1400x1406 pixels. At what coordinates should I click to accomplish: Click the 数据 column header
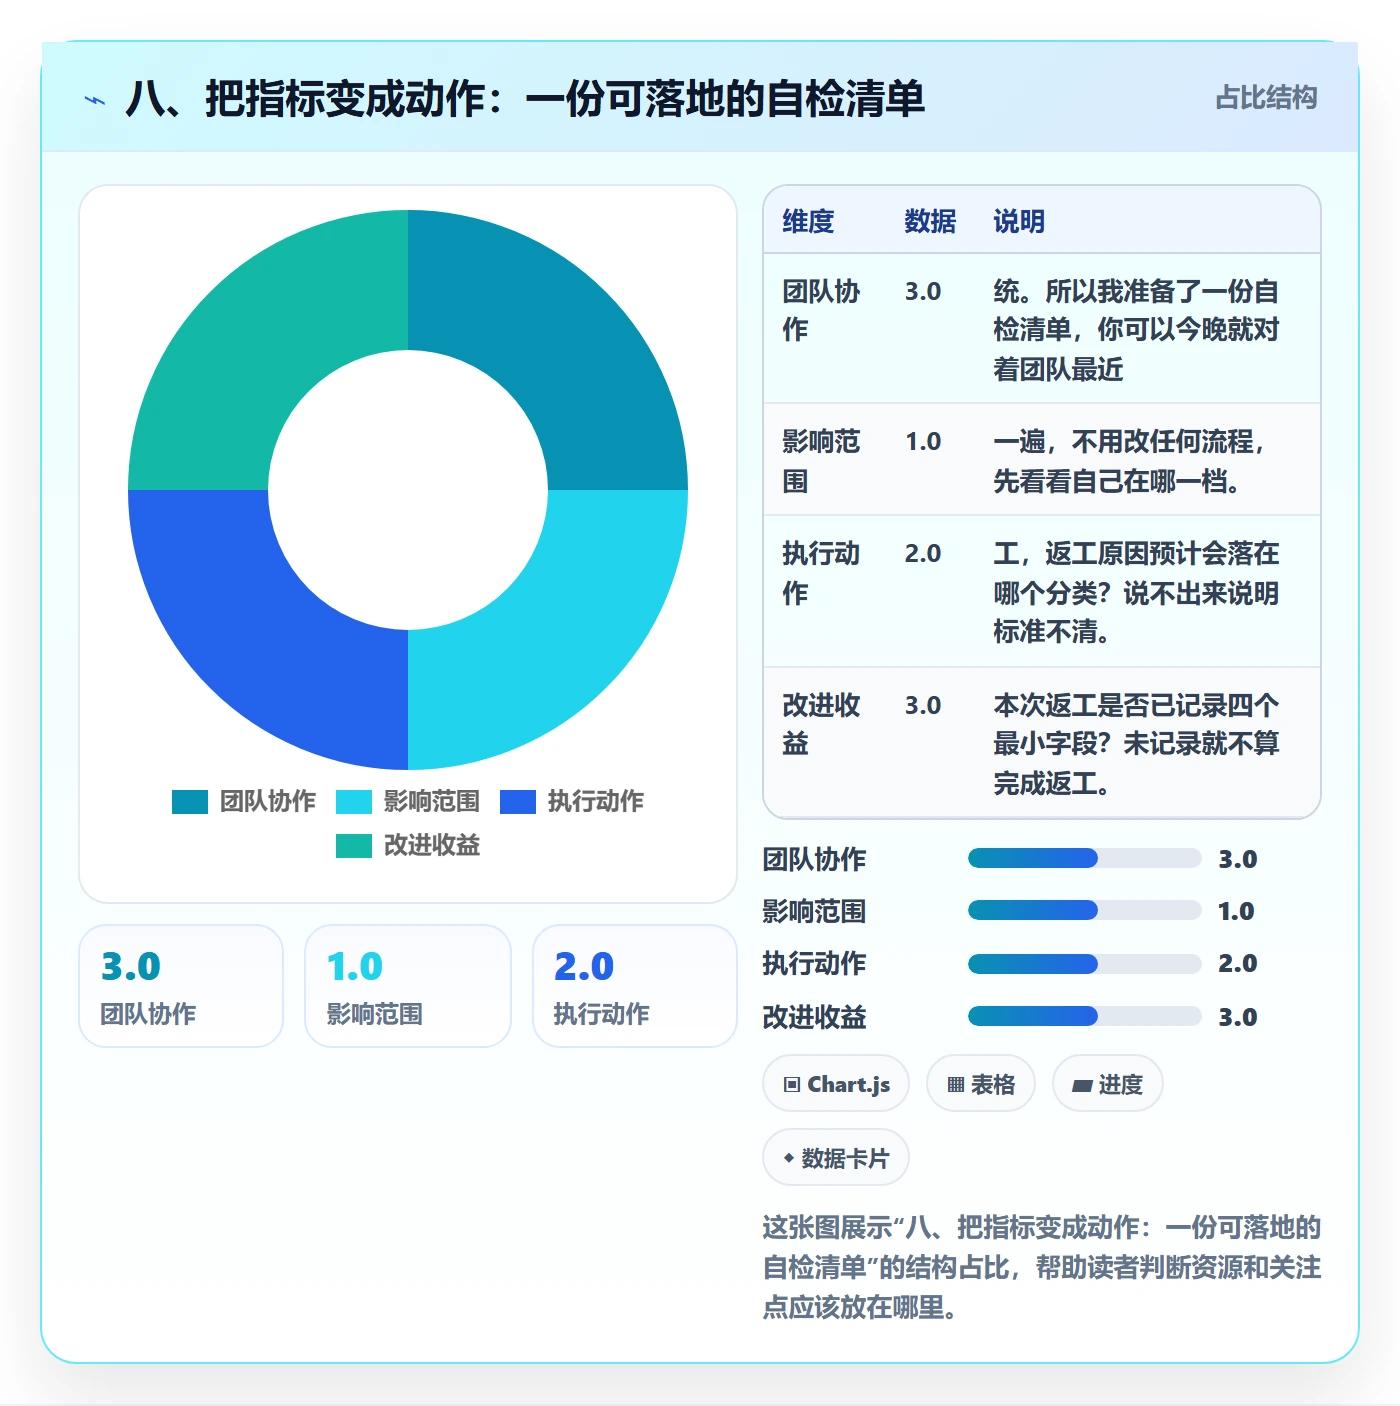coord(930,222)
